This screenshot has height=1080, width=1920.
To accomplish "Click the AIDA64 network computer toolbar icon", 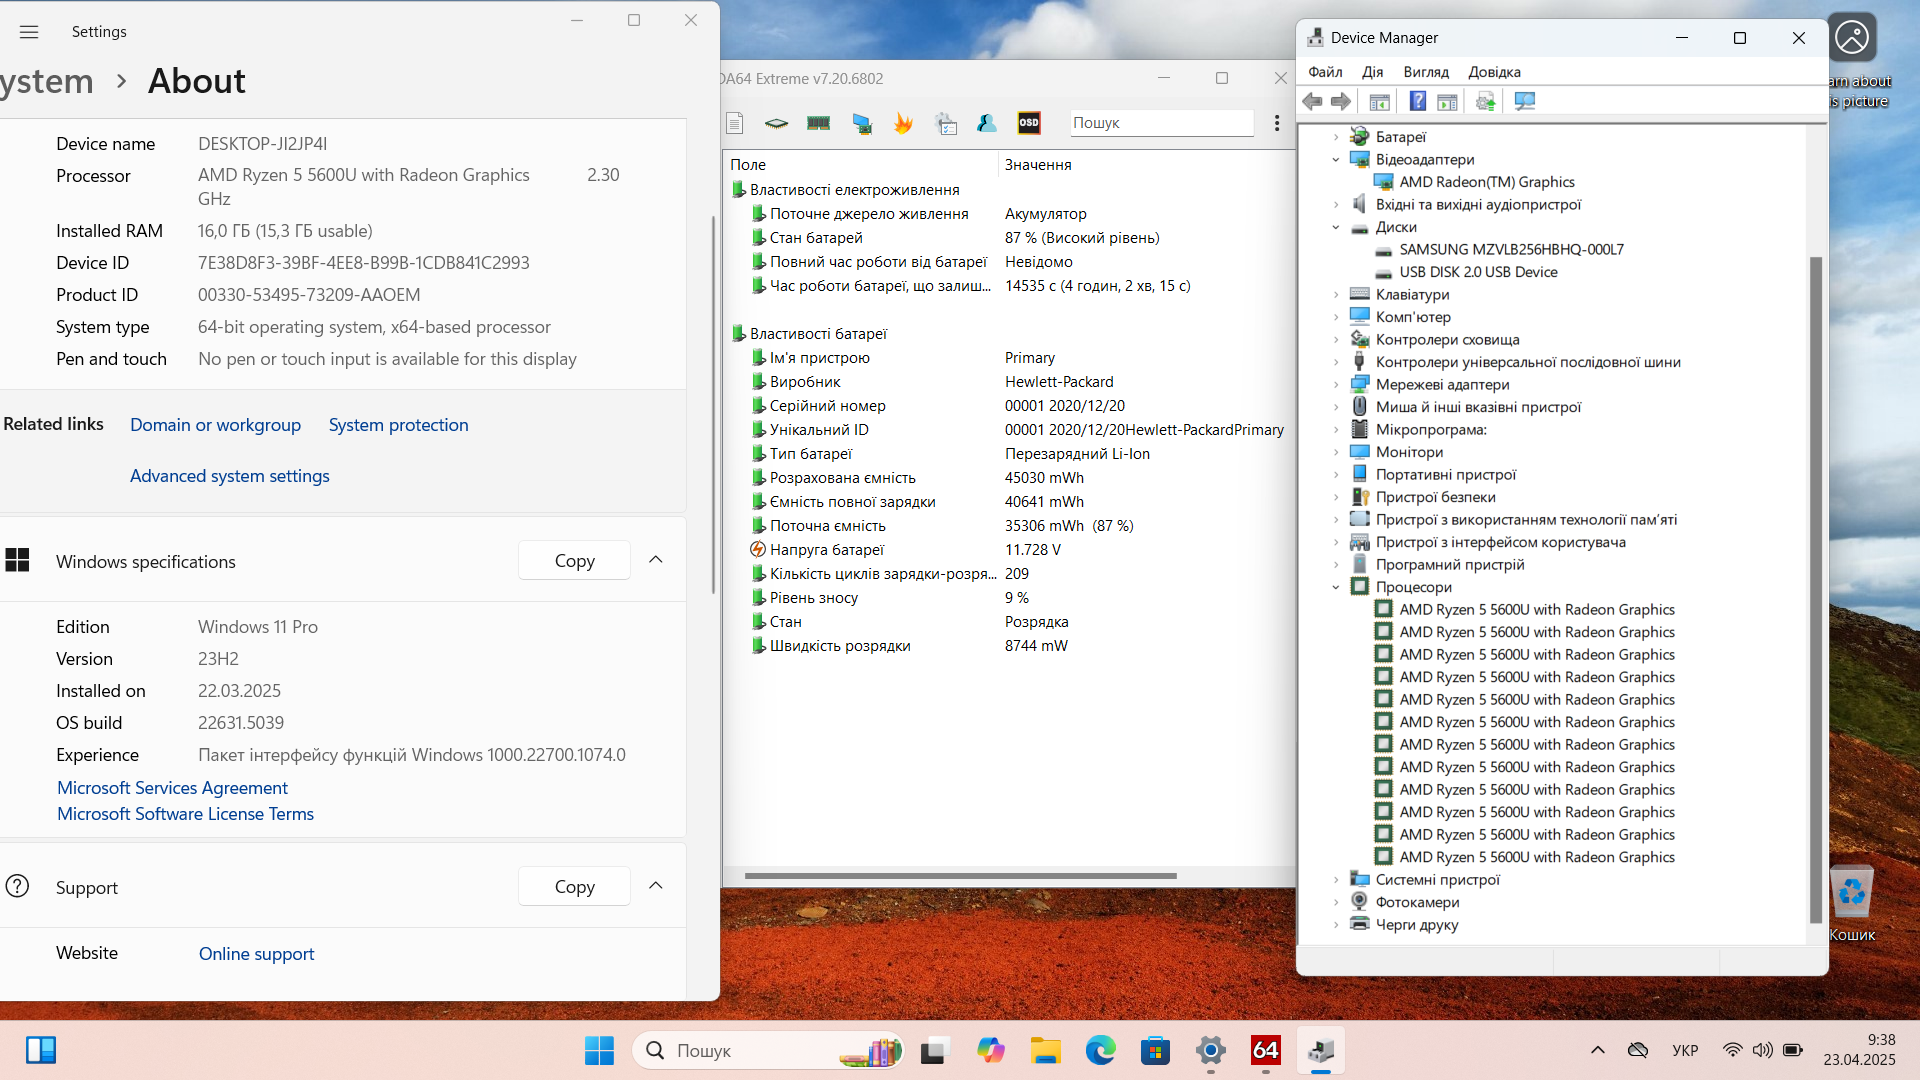I will [862, 123].
